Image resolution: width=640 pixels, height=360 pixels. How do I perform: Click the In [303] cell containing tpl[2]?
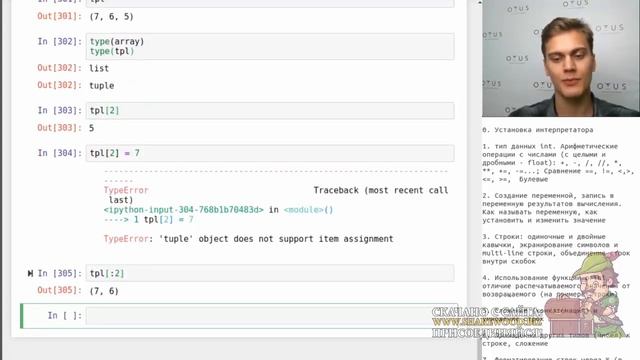pos(270,111)
